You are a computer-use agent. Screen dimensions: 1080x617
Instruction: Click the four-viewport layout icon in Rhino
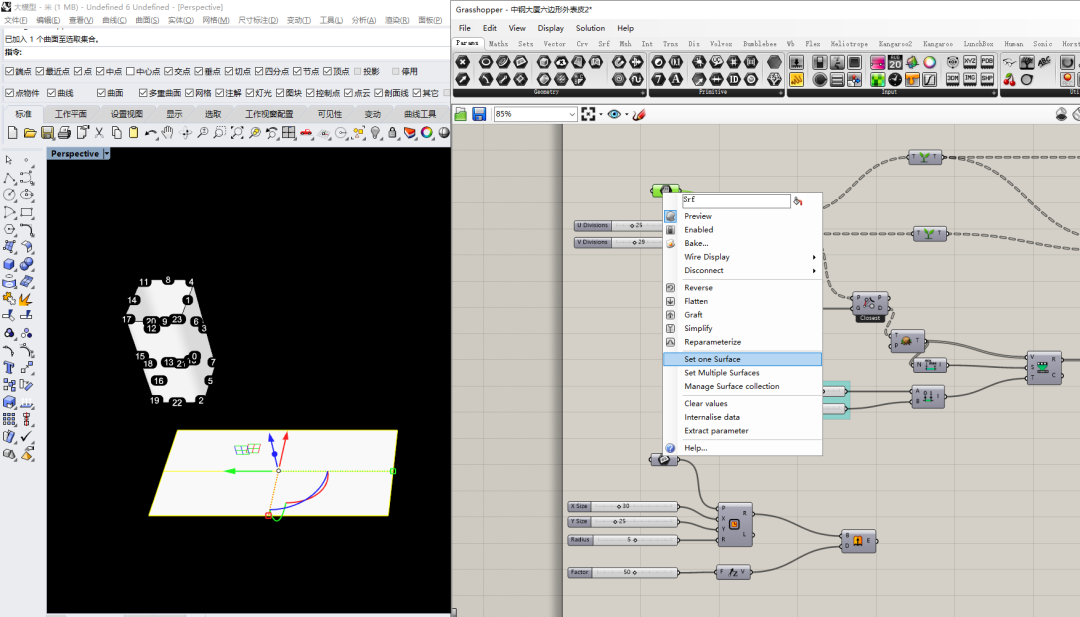(289, 132)
